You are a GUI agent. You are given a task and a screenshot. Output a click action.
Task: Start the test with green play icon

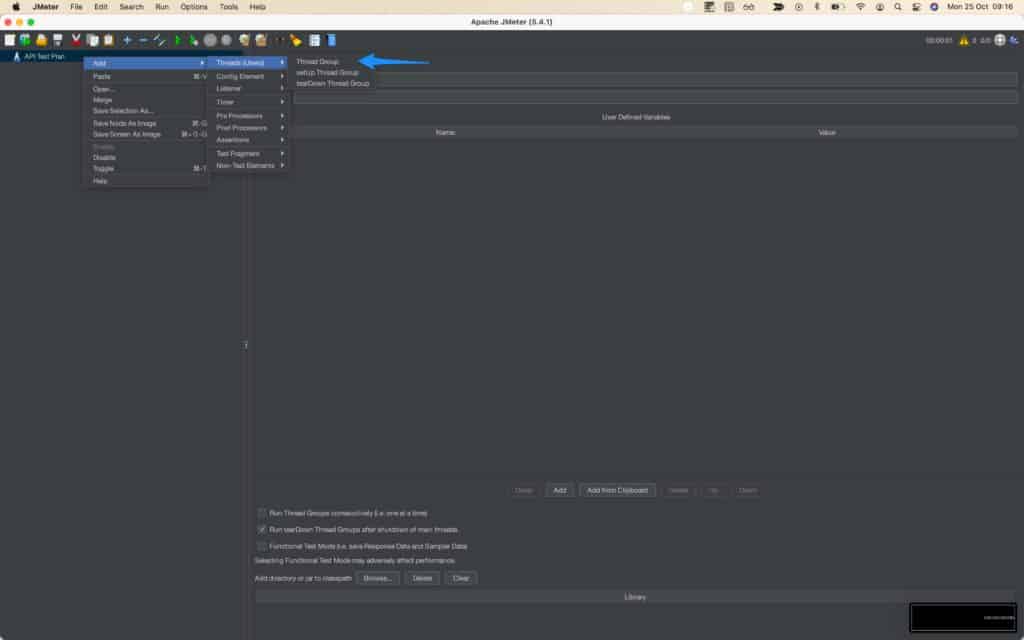pos(178,40)
